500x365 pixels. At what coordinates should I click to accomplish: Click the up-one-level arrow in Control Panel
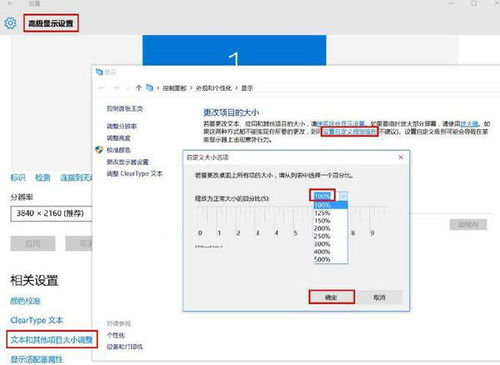[139, 88]
